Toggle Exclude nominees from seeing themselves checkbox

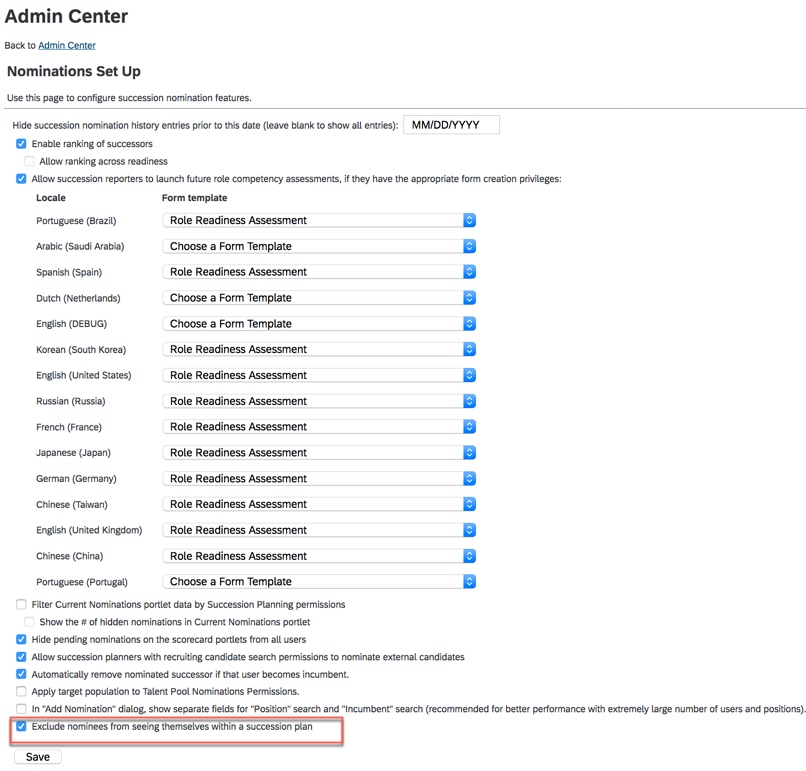(x=21, y=727)
